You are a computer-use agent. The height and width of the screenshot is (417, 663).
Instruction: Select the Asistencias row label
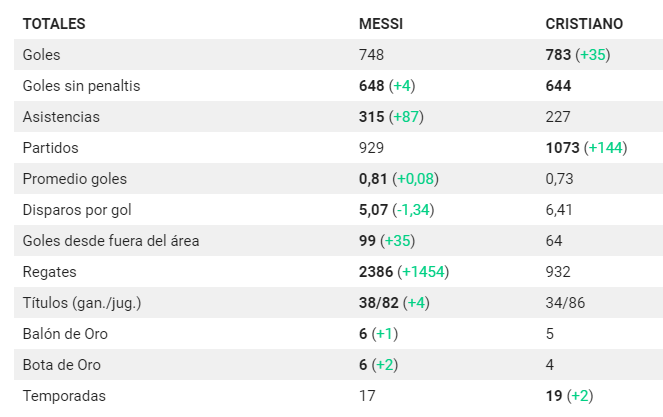coord(61,117)
